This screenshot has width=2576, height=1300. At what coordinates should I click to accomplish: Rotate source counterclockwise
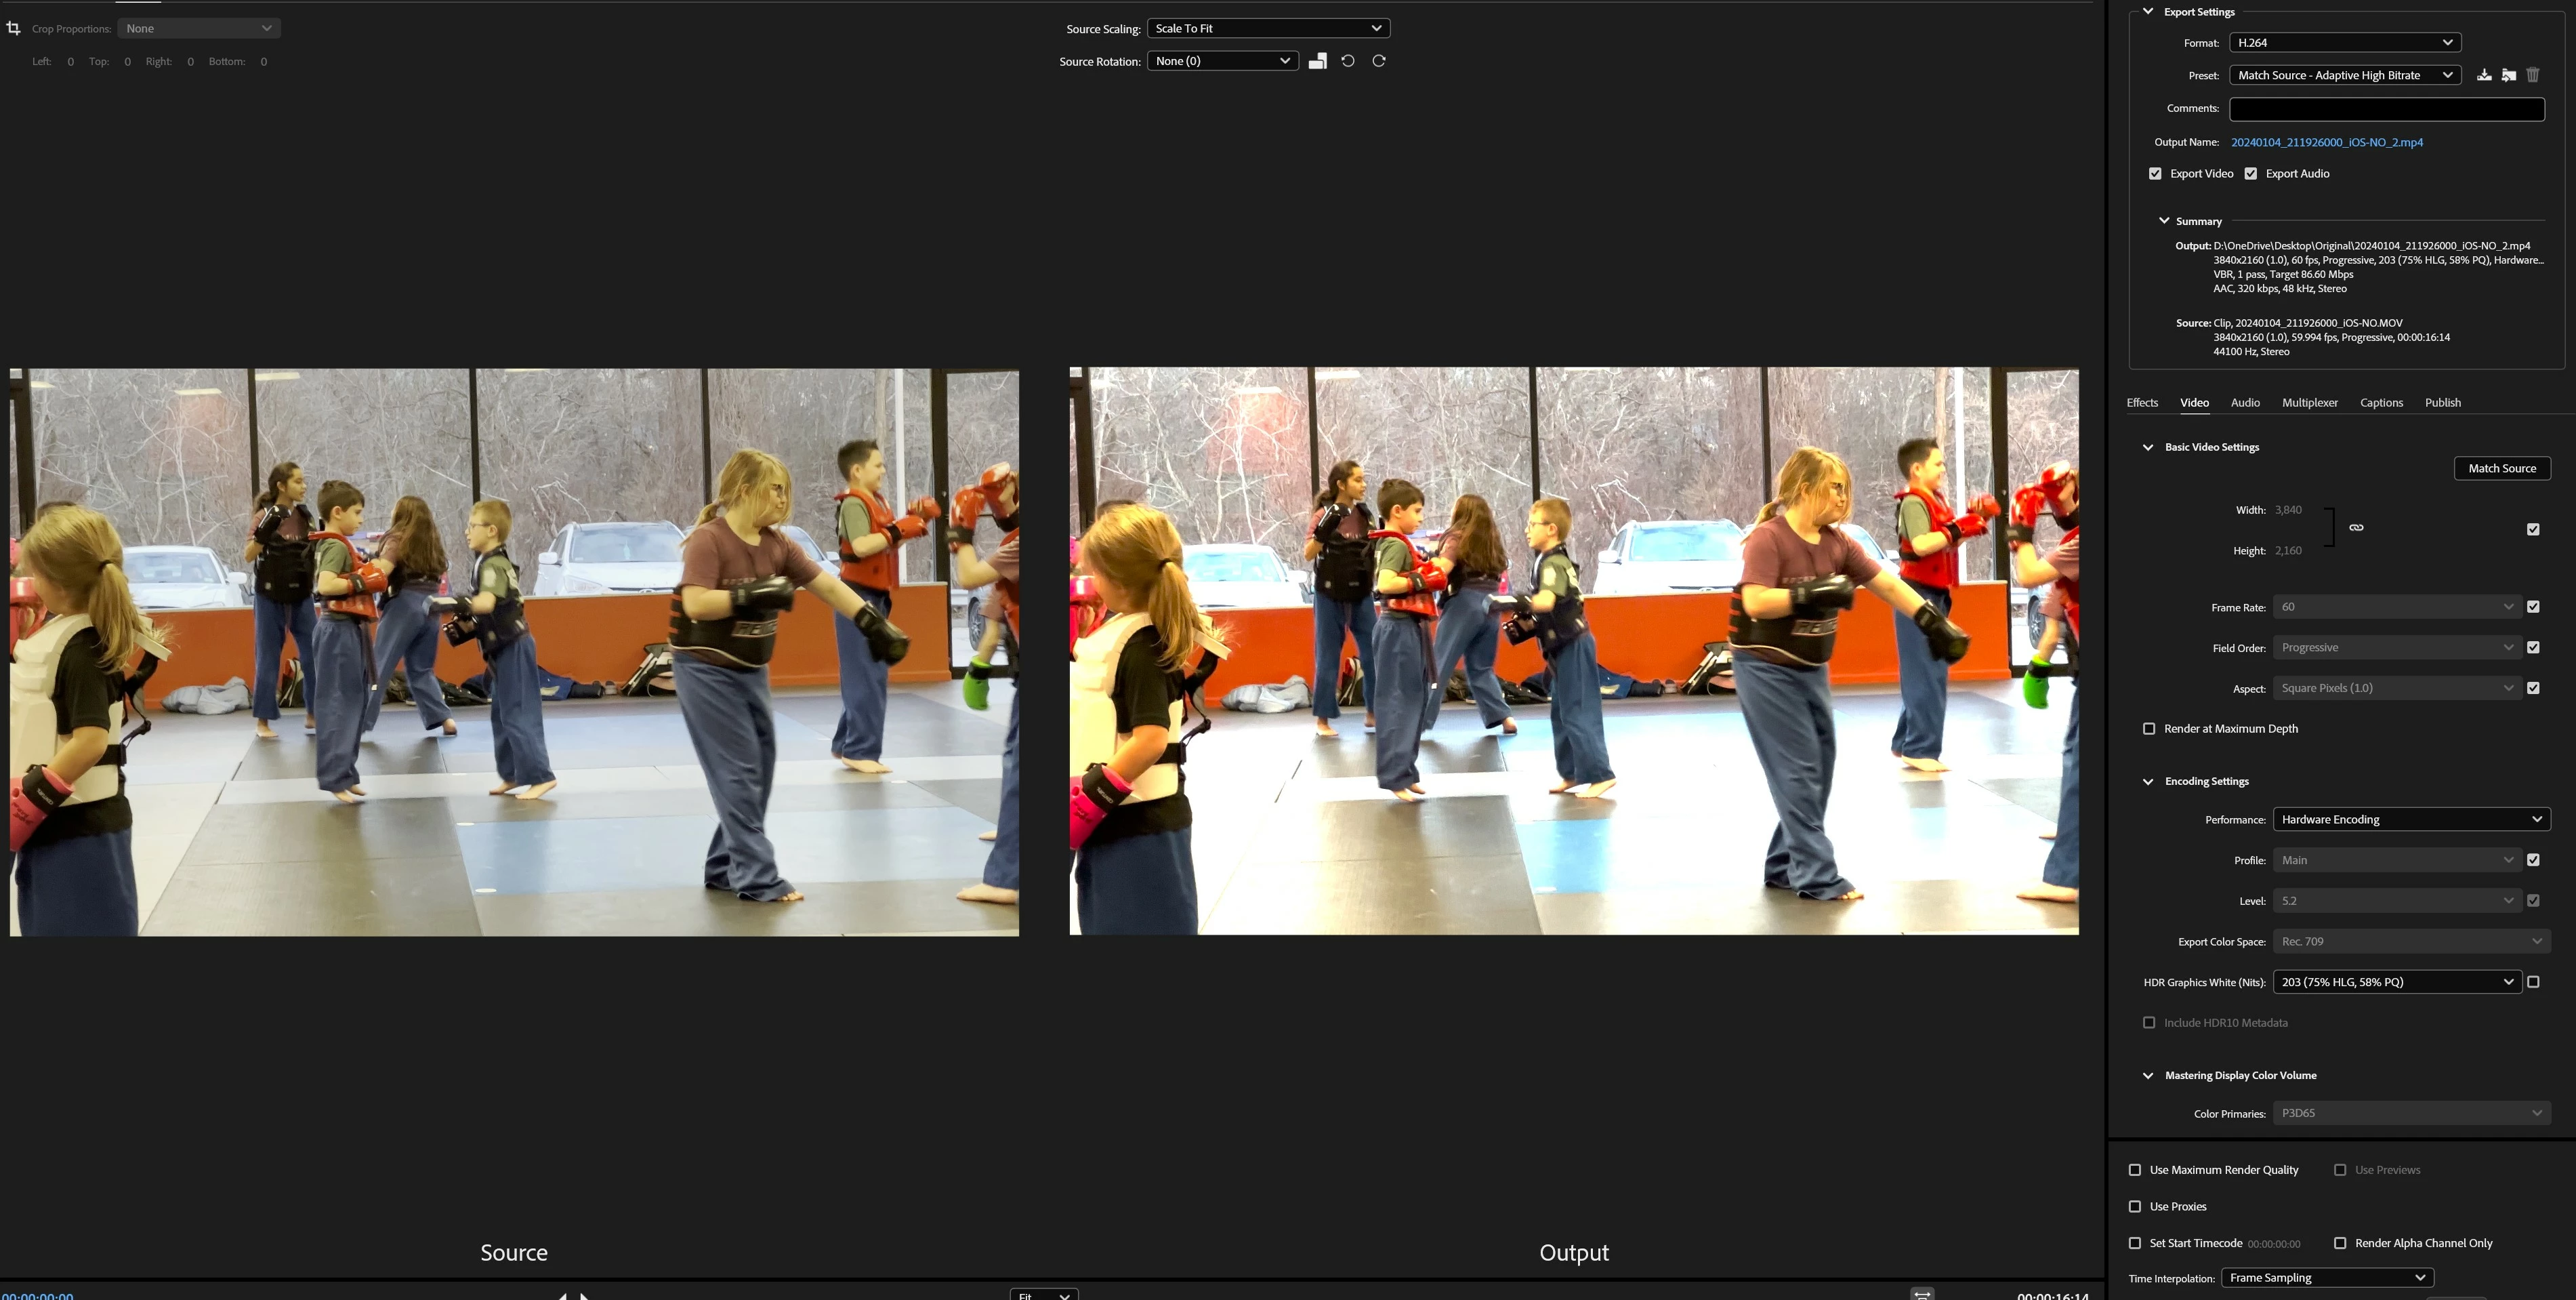(x=1348, y=61)
